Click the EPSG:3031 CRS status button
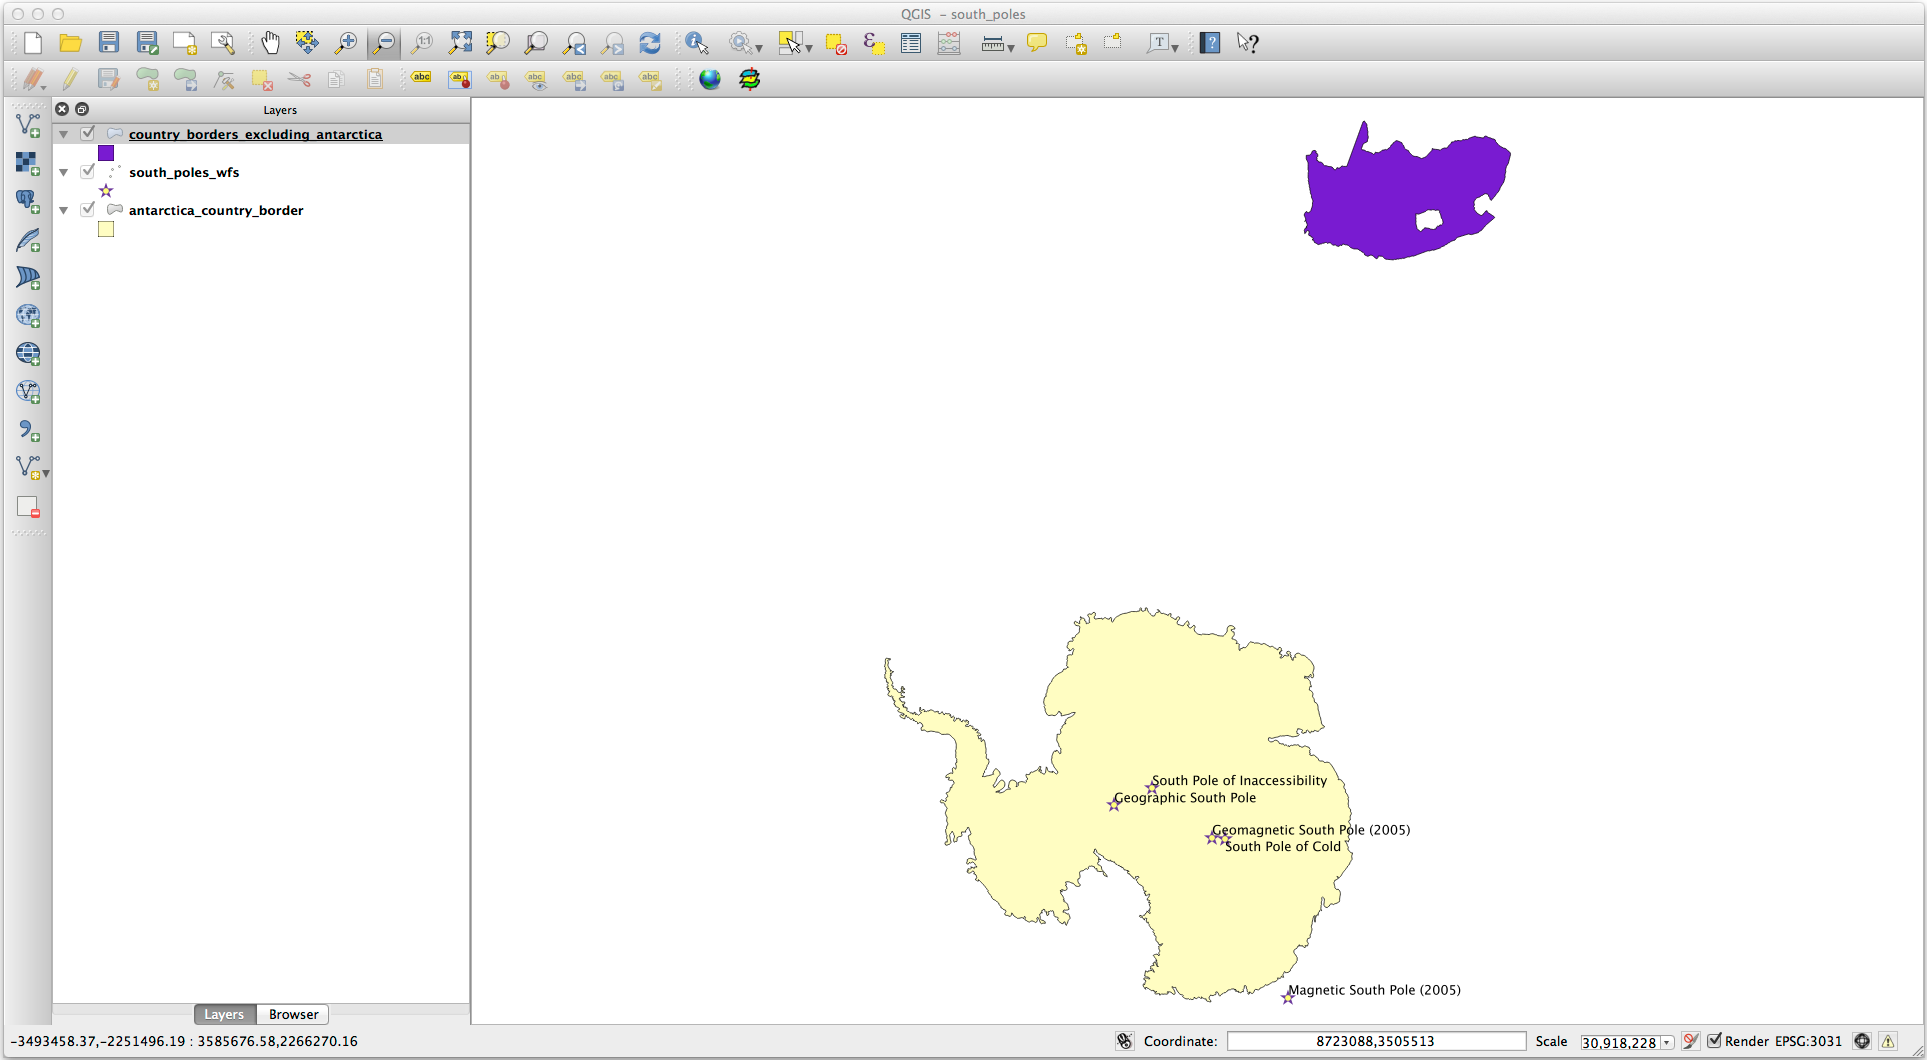Screen dimensions: 1927x1060 pyautogui.click(x=1808, y=1041)
